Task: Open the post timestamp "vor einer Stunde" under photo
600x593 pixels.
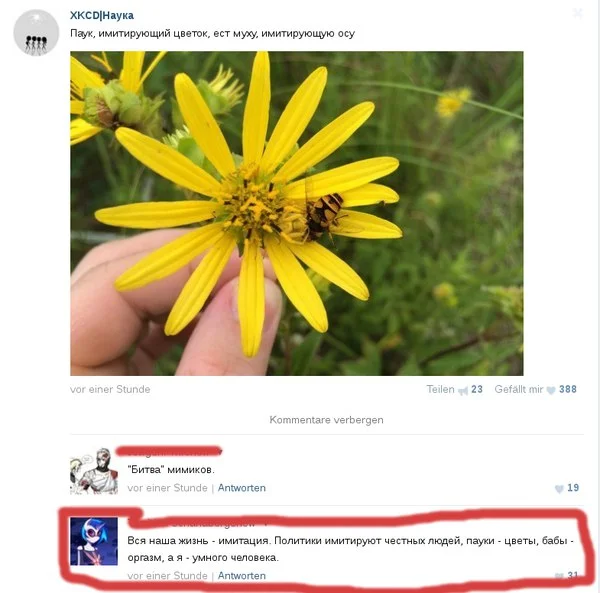Action: click(x=110, y=389)
